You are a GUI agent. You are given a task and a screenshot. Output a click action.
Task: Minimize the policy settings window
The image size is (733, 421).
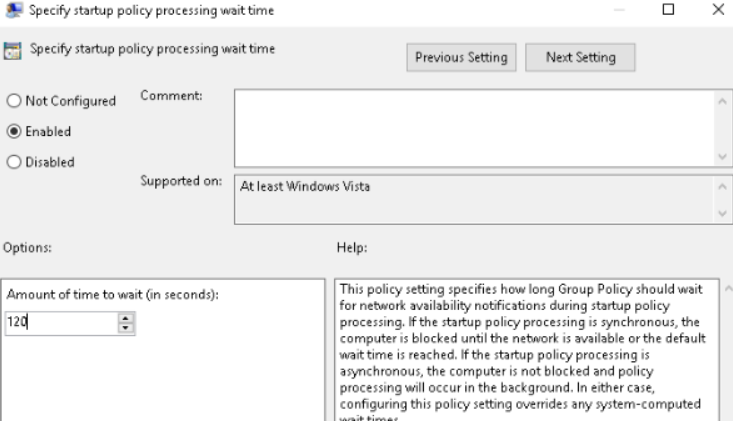tap(619, 9)
